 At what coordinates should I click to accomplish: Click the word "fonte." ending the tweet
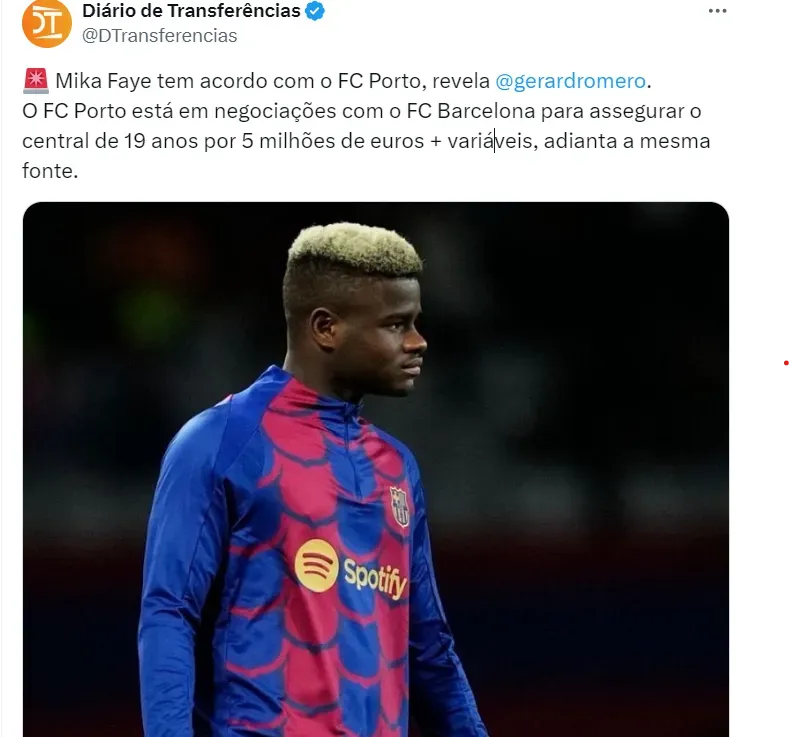pos(50,171)
